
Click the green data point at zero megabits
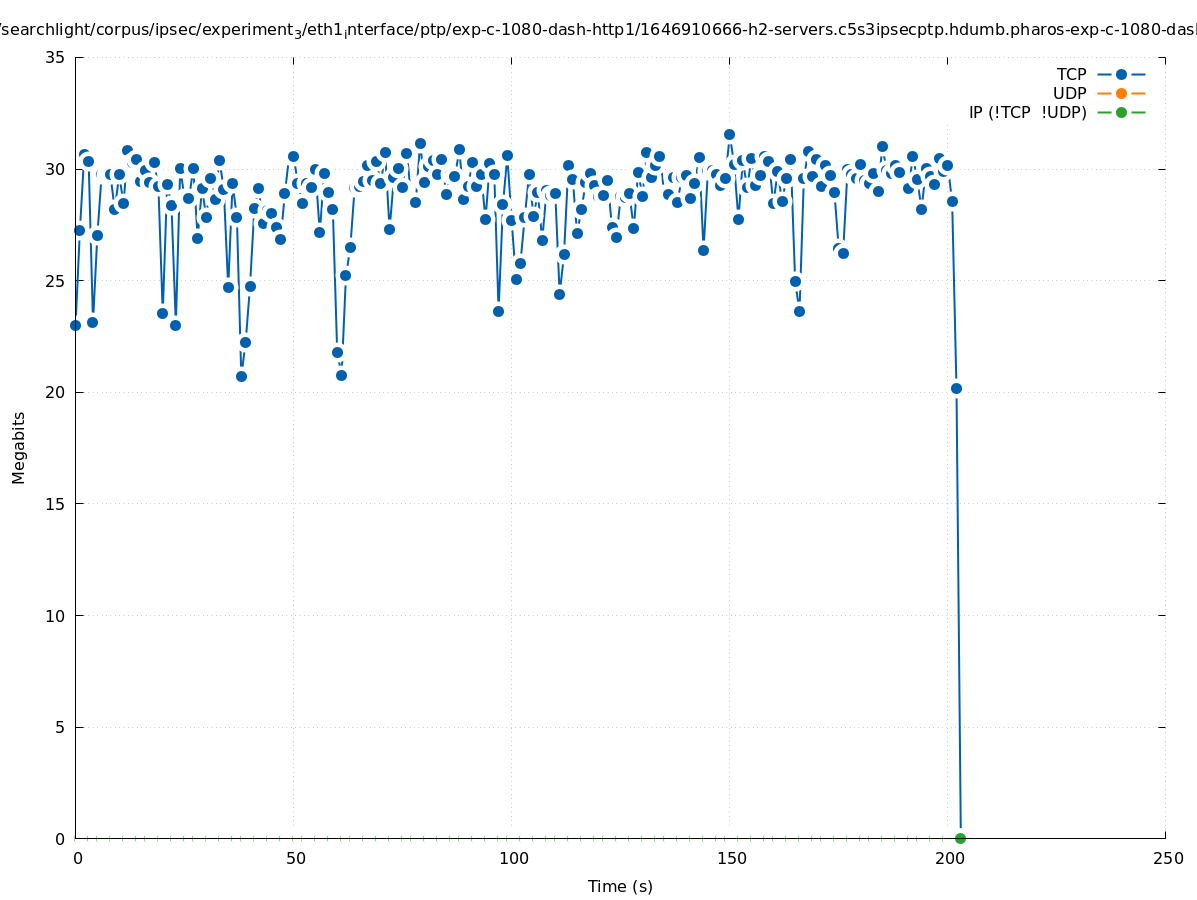[x=960, y=838]
